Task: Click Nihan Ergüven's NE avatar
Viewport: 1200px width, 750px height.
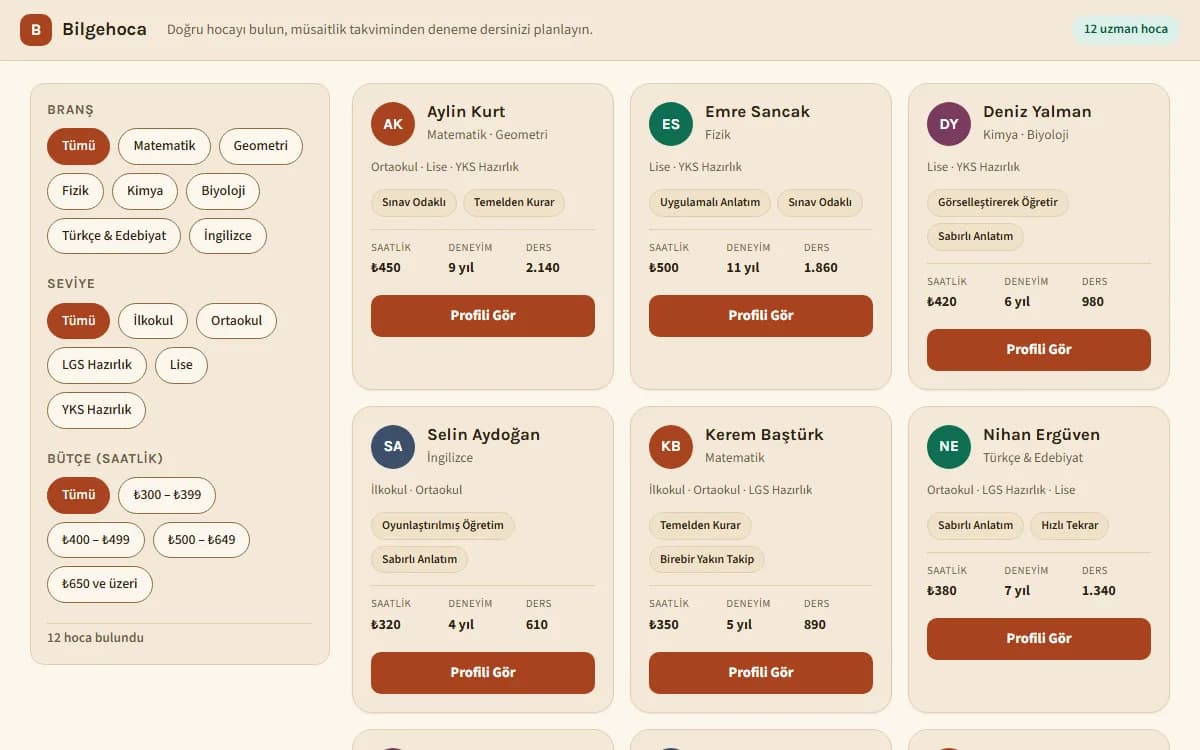Action: tap(949, 447)
